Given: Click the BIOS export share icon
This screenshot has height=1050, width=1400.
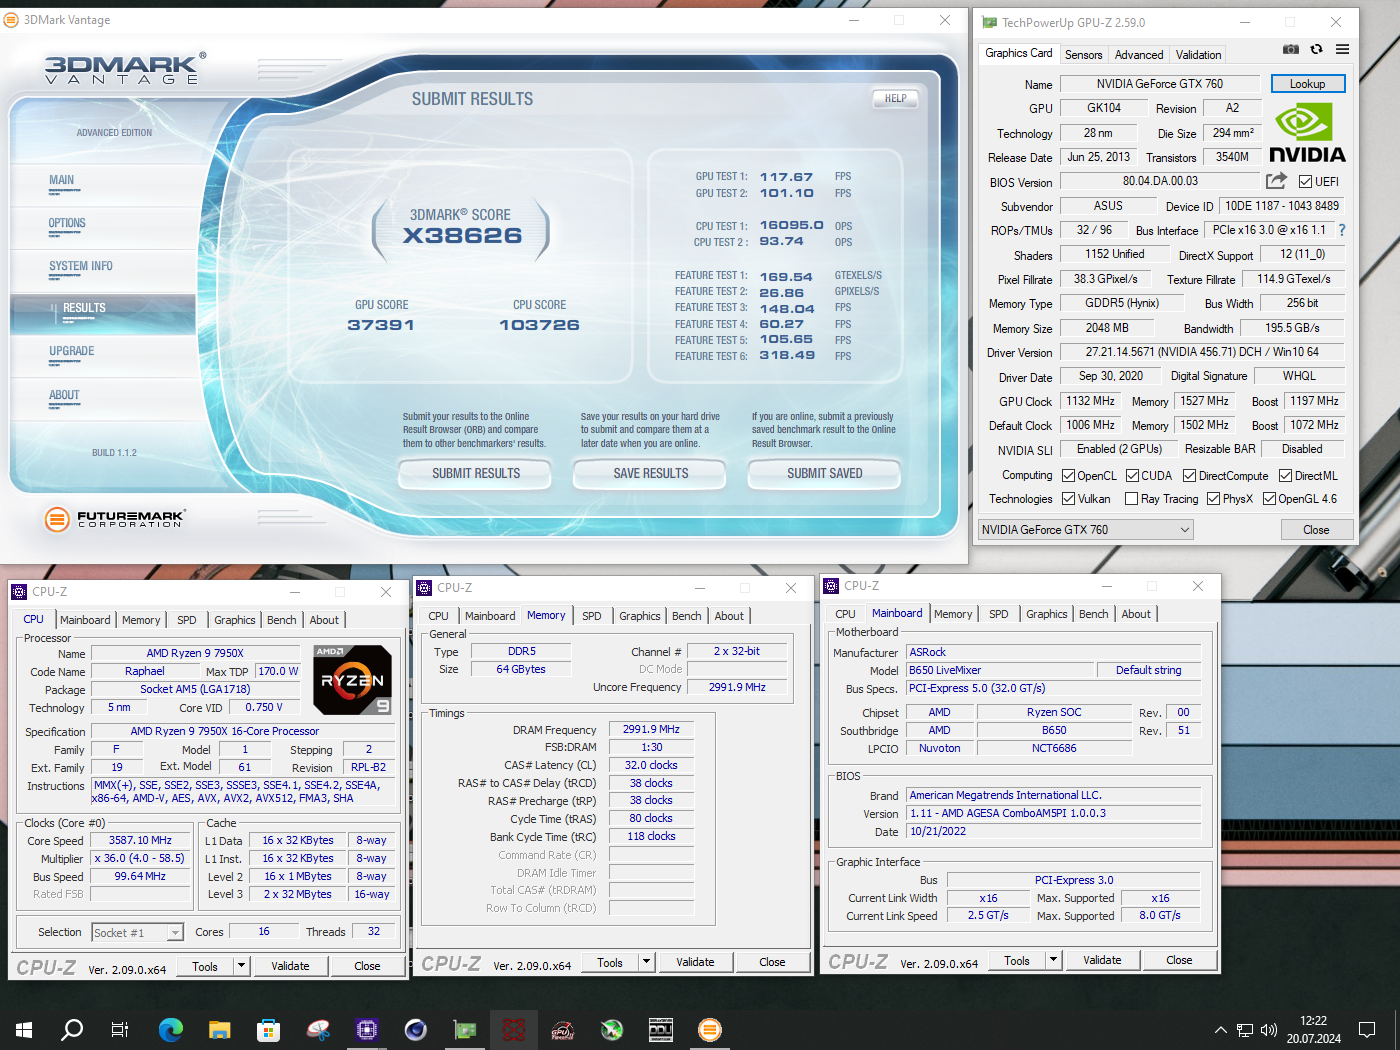Looking at the screenshot, I should [x=1276, y=181].
